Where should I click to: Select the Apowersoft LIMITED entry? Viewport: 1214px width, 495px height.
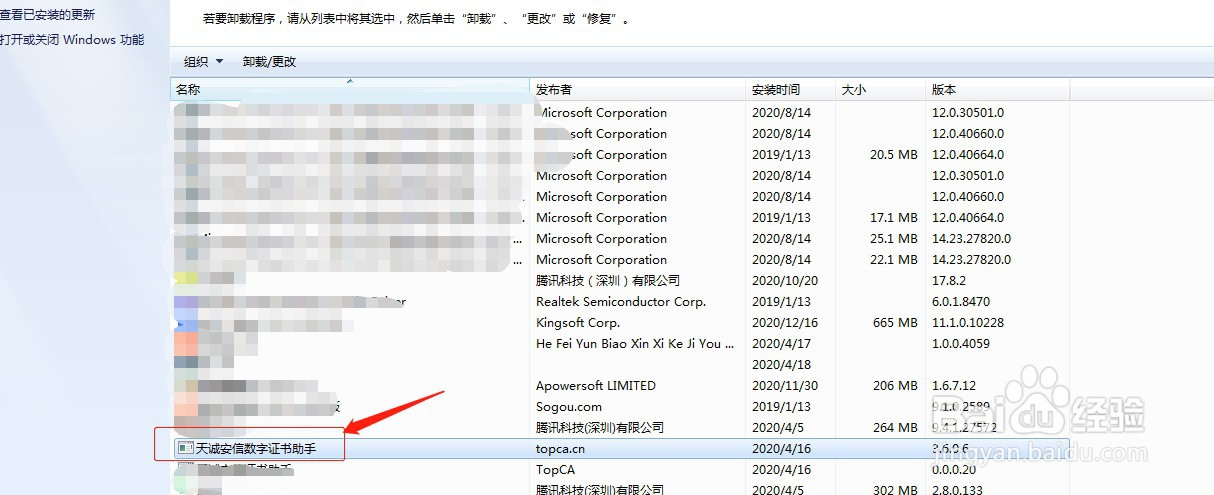tap(596, 386)
